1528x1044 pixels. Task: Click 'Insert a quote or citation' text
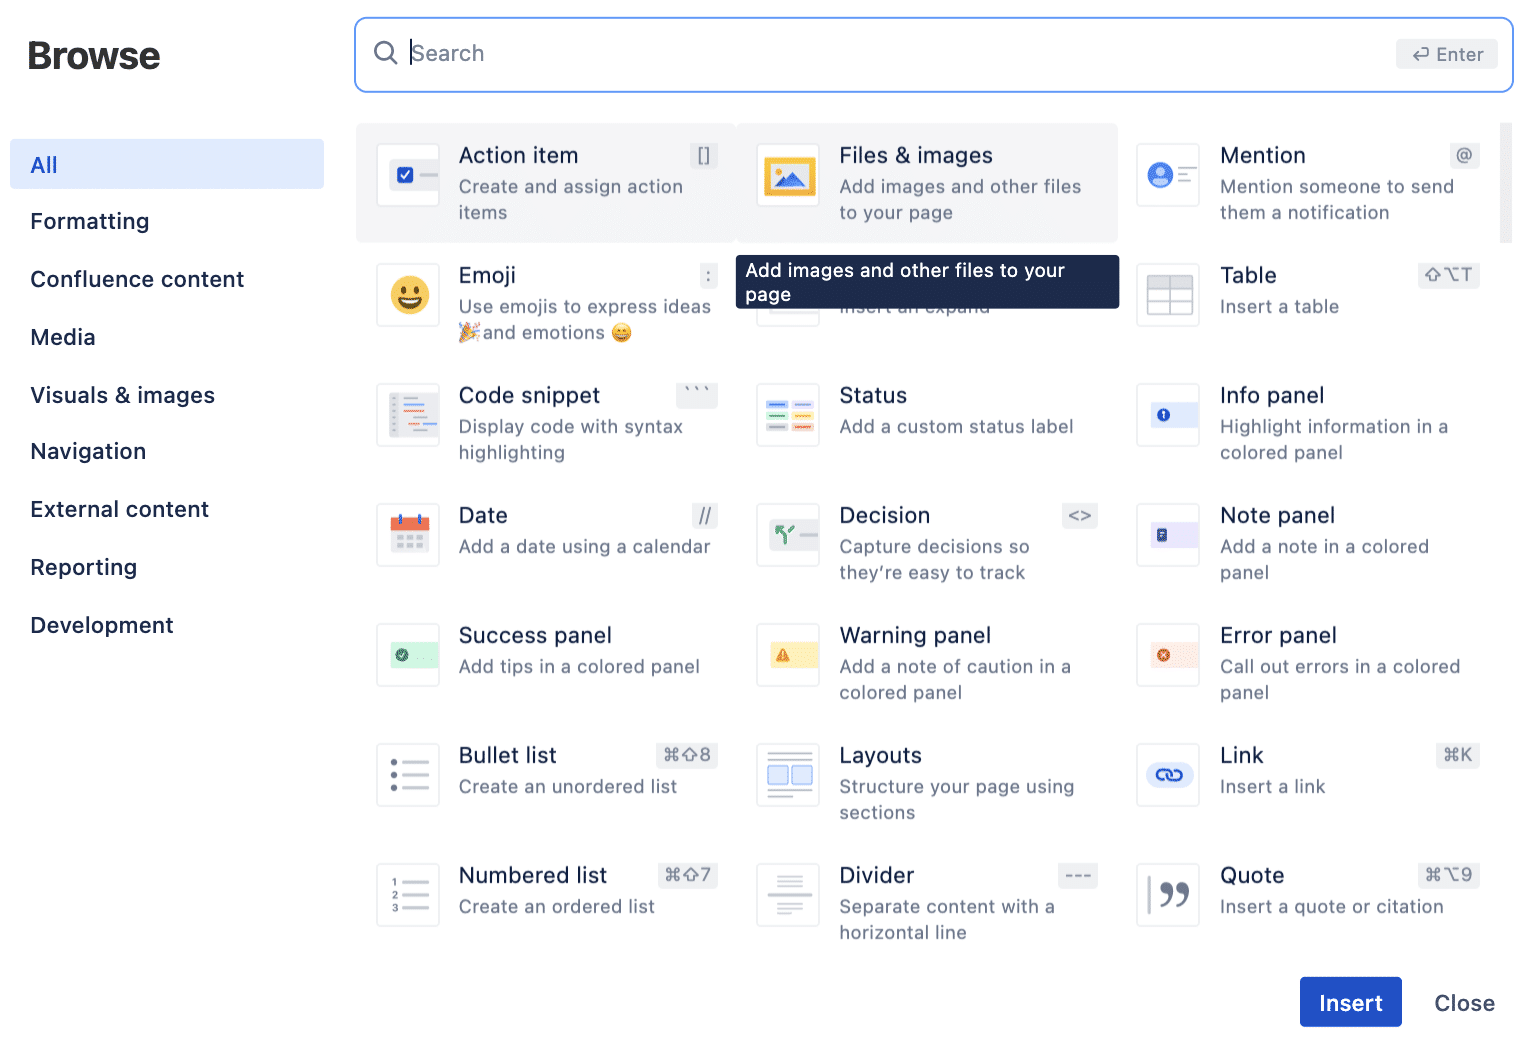coord(1331,906)
